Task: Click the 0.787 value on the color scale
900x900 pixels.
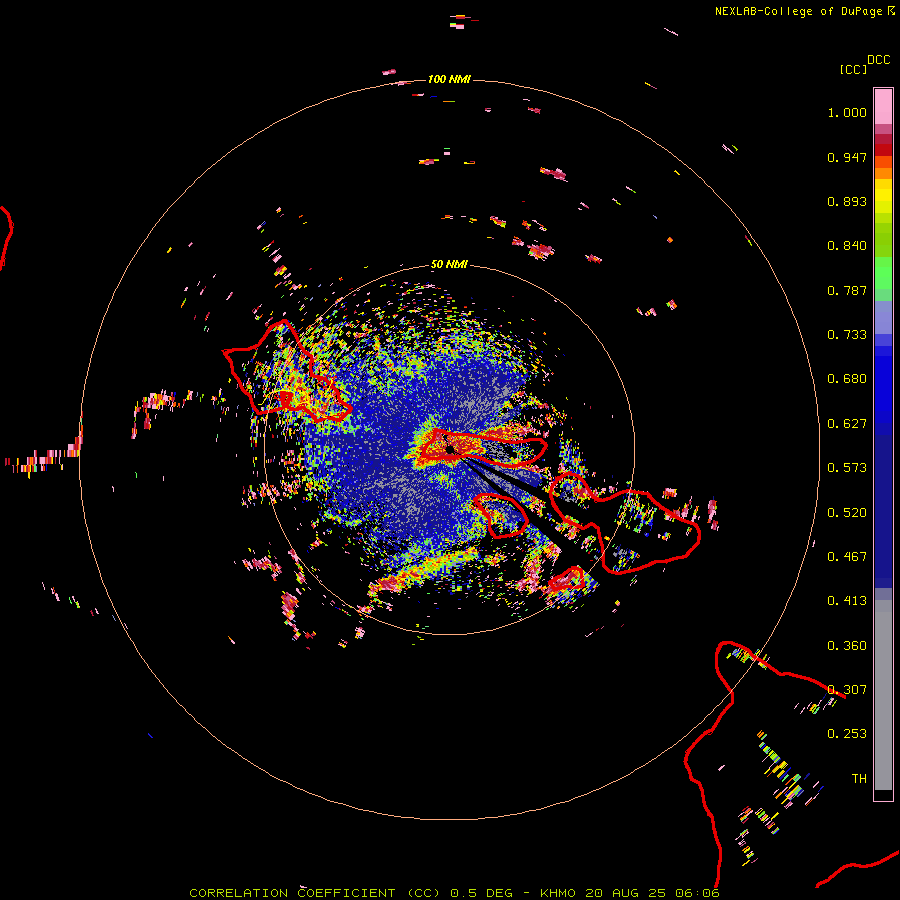Action: point(847,290)
